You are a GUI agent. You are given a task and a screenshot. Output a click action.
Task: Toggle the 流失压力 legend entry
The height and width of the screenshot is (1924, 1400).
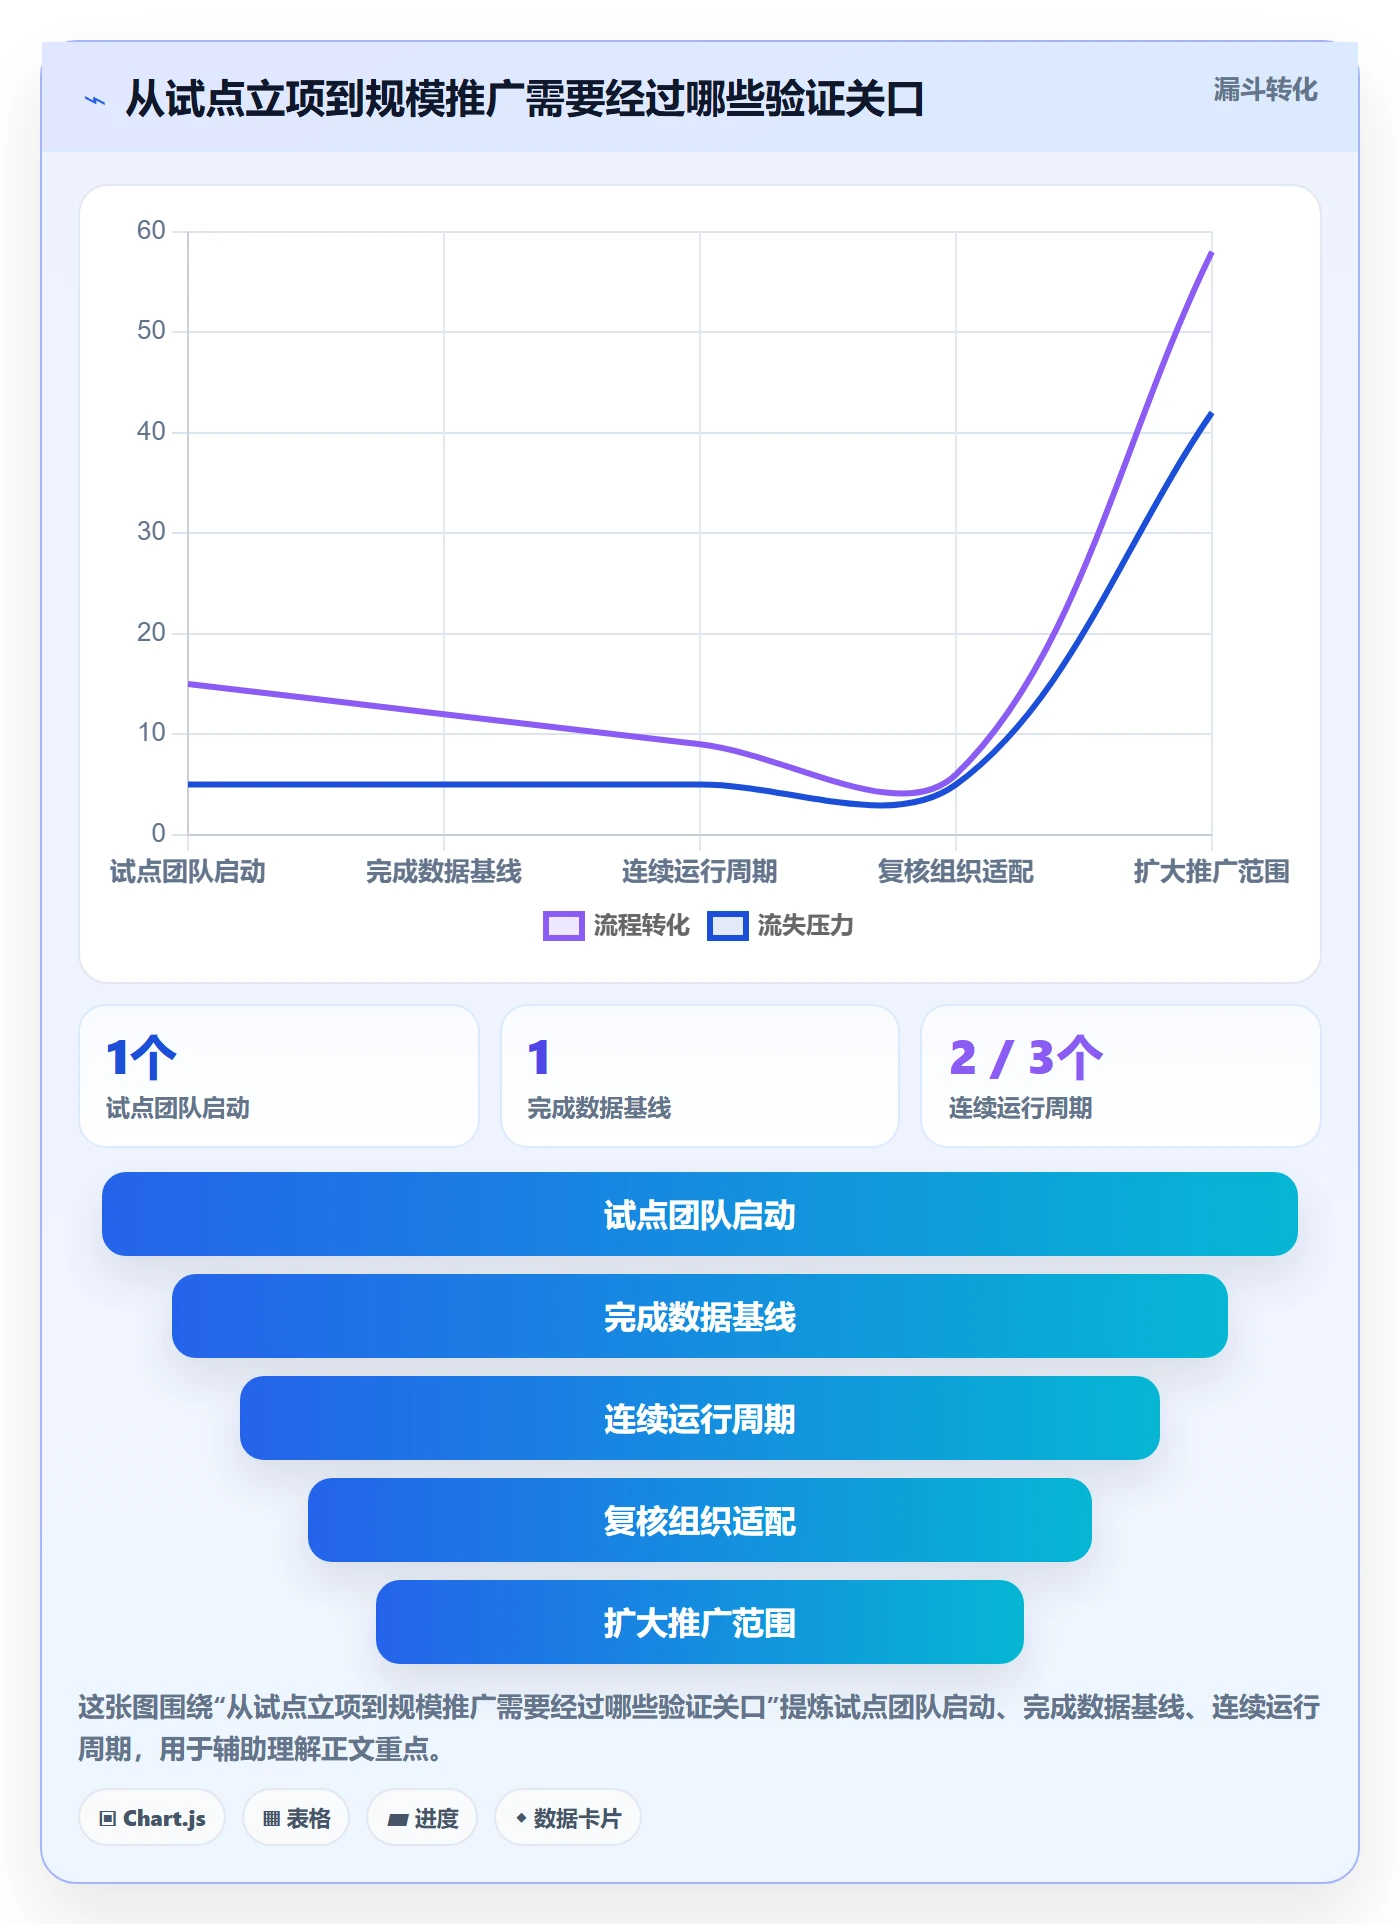point(780,925)
